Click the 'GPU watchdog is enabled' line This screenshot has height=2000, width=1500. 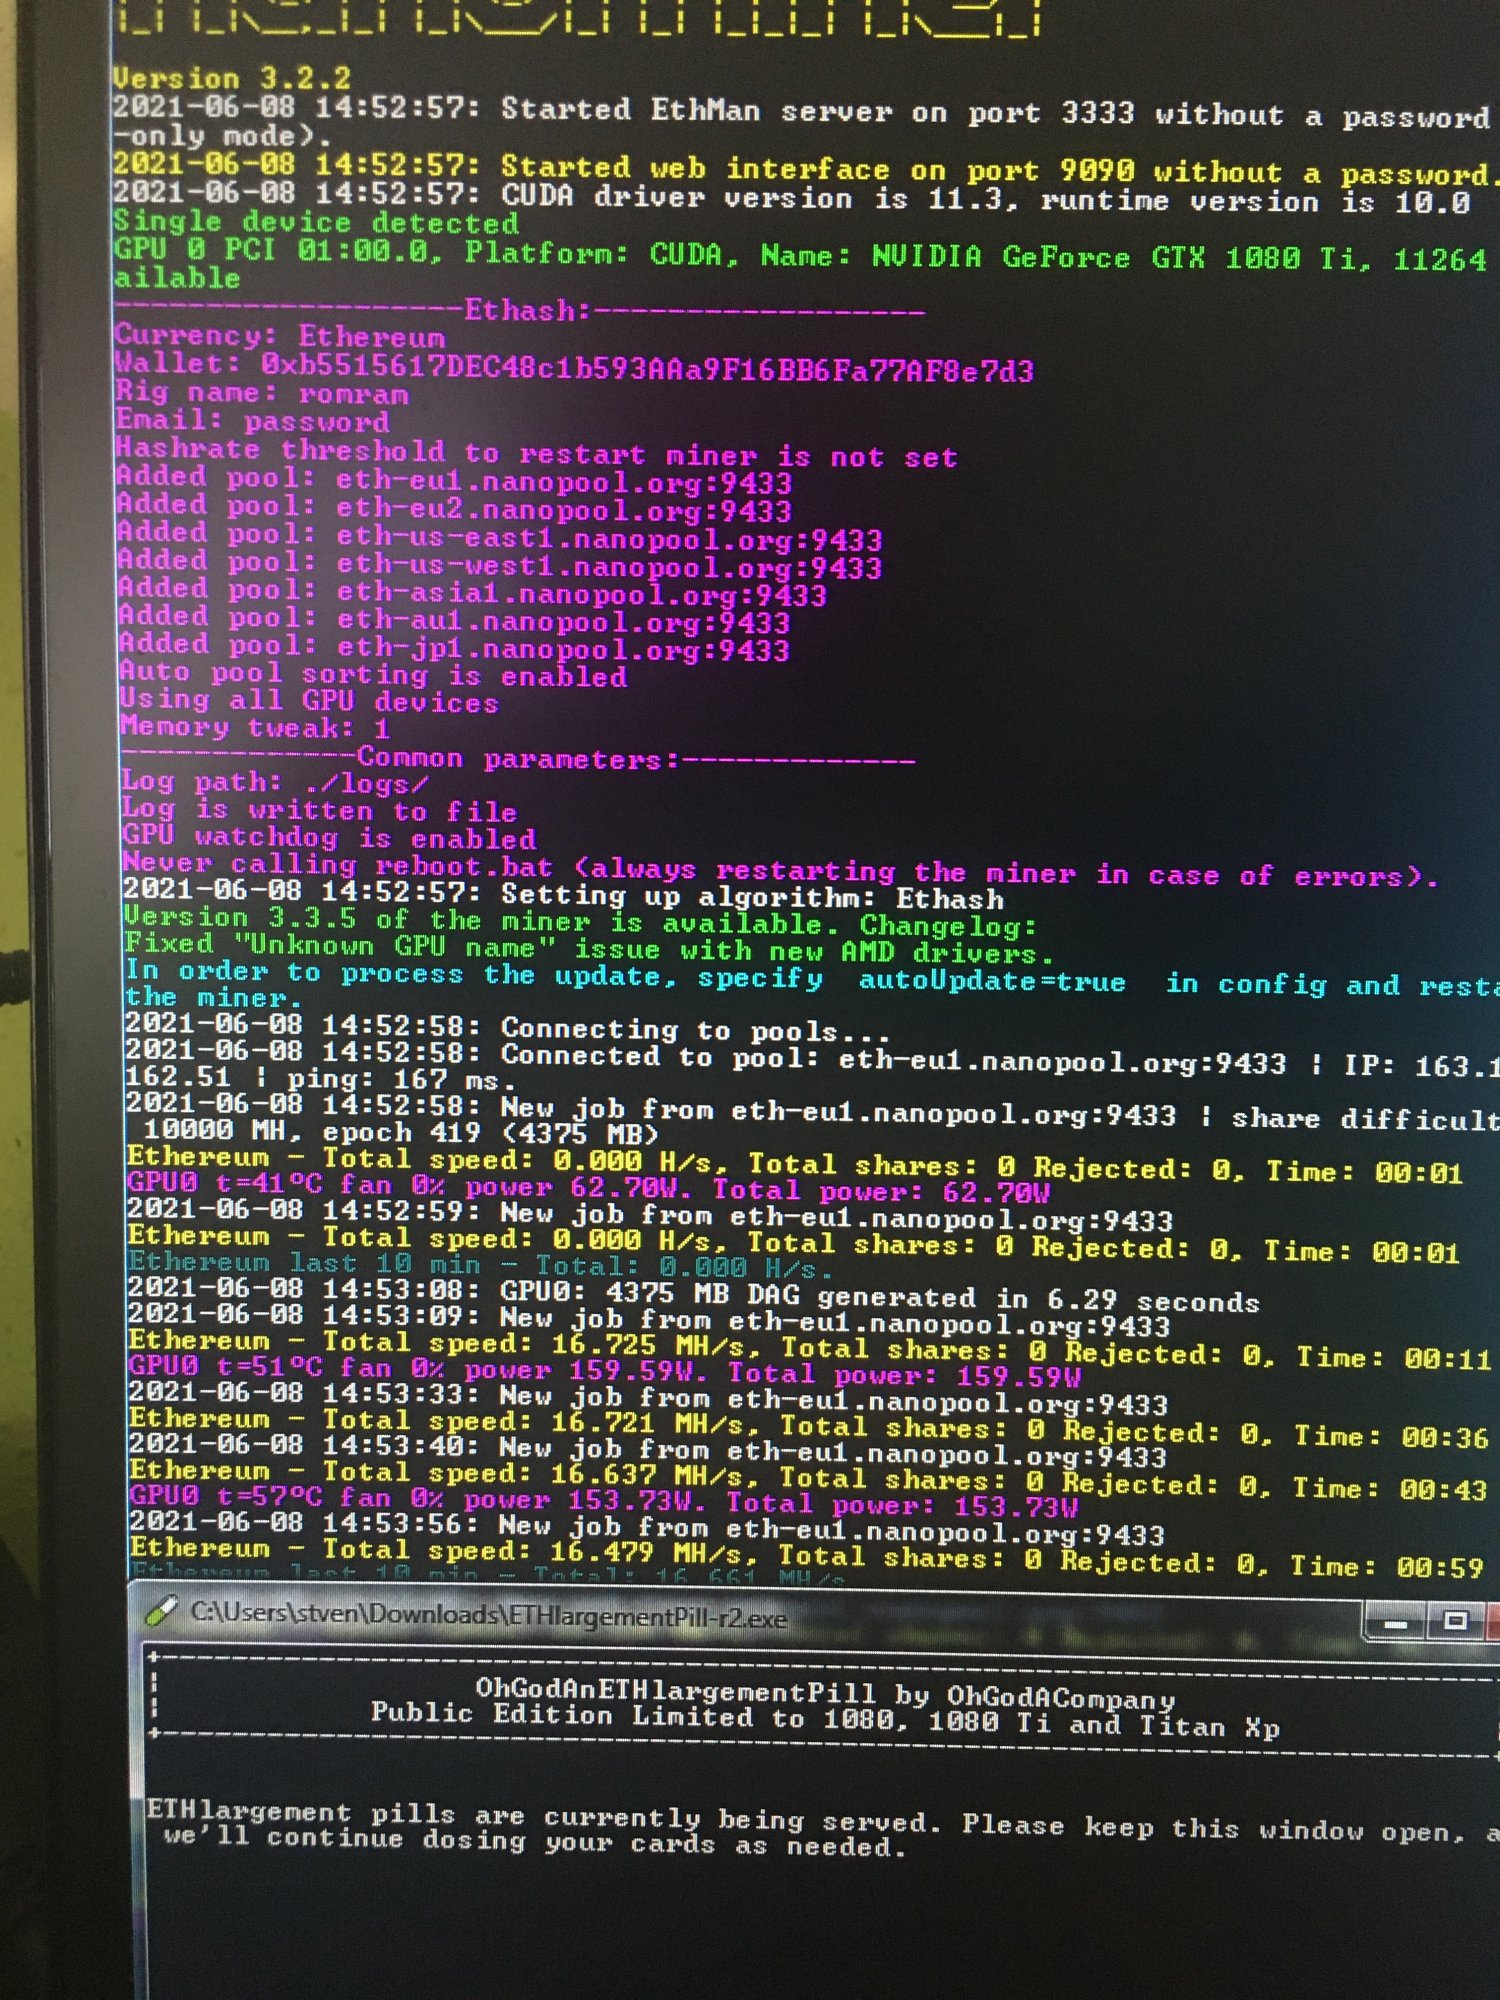click(x=329, y=838)
